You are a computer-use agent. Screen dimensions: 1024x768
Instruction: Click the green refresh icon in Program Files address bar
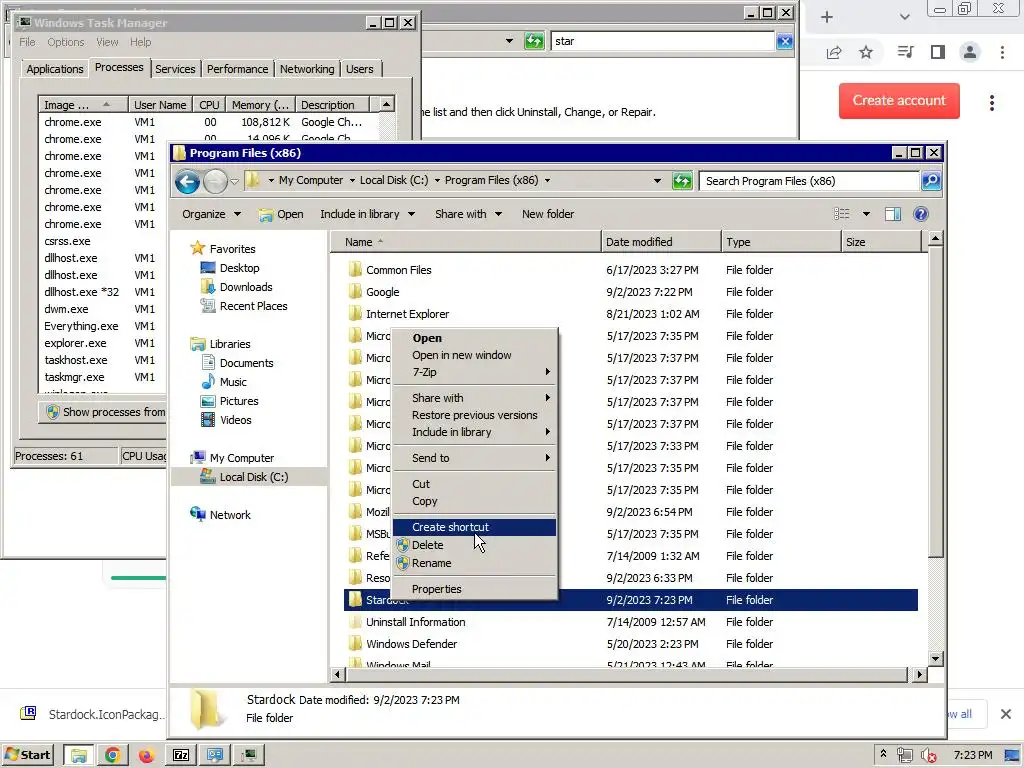[x=682, y=181]
